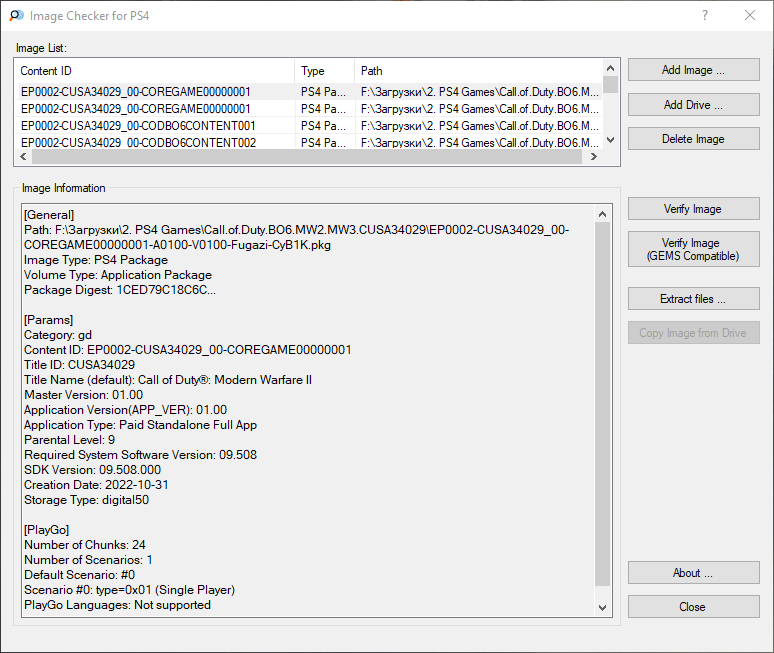Click the 'Package Digest: 1CED79C18C6C...' line
The image size is (774, 653).
[120, 290]
